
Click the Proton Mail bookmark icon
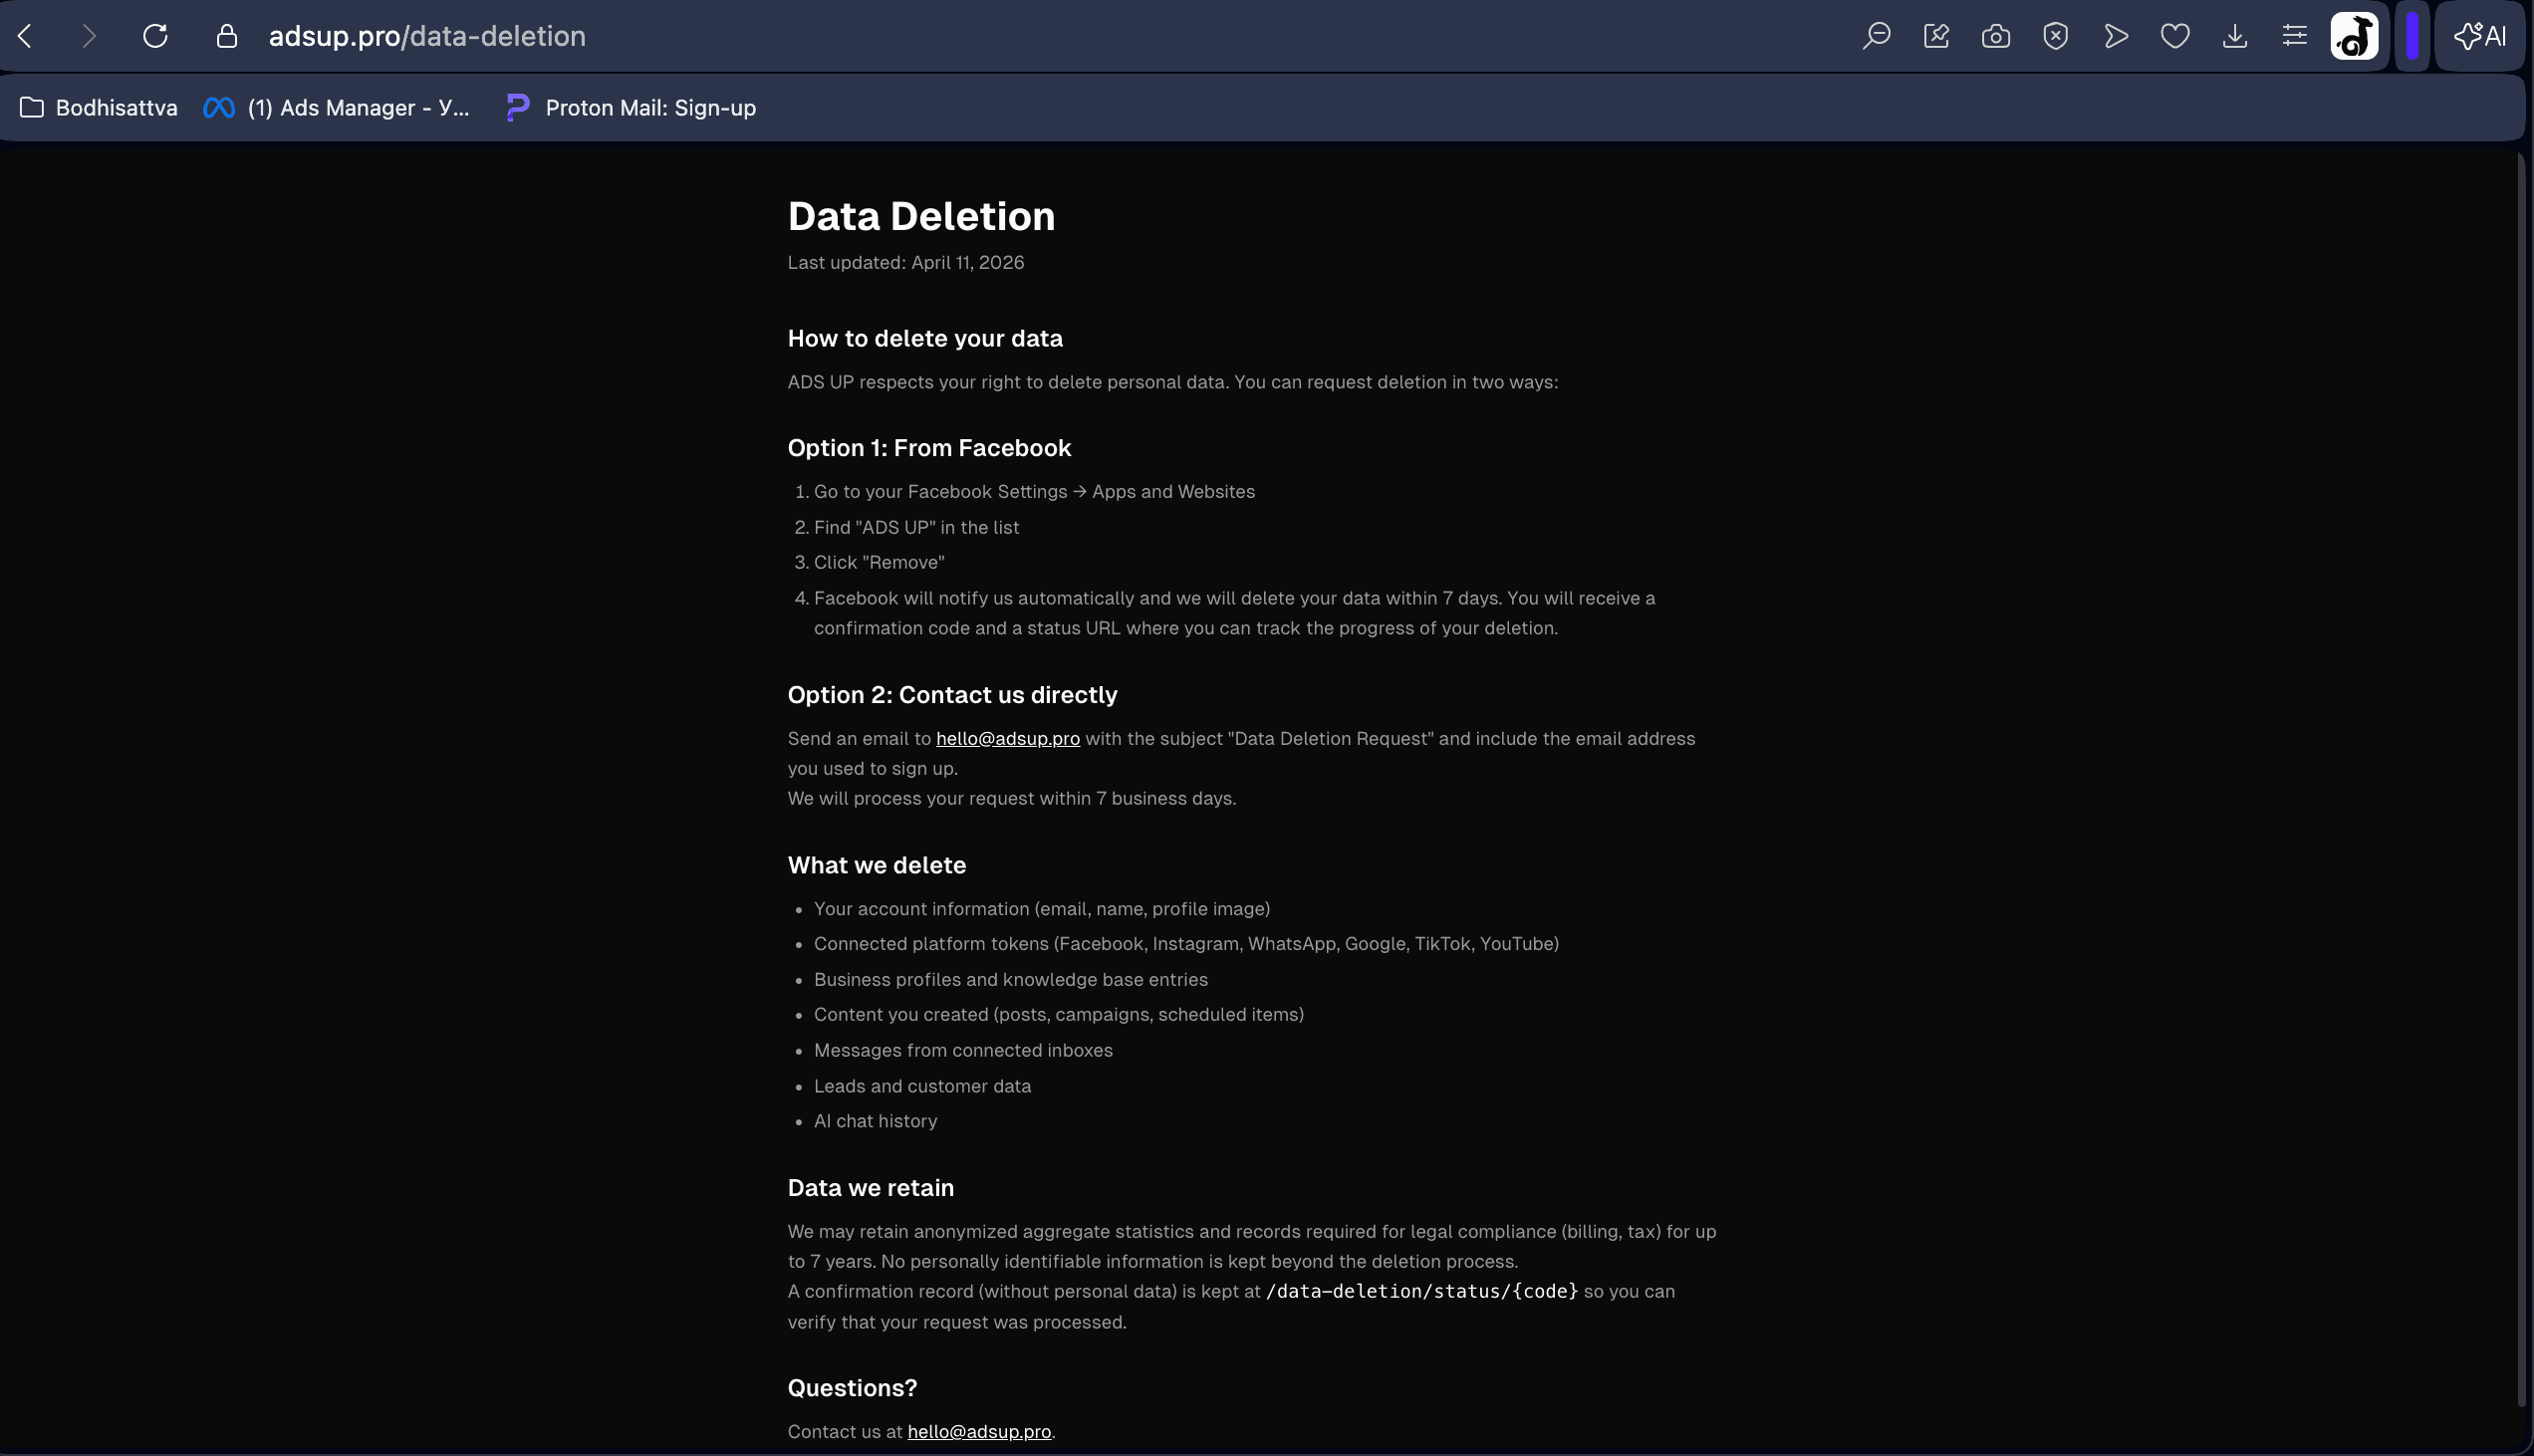coord(517,107)
